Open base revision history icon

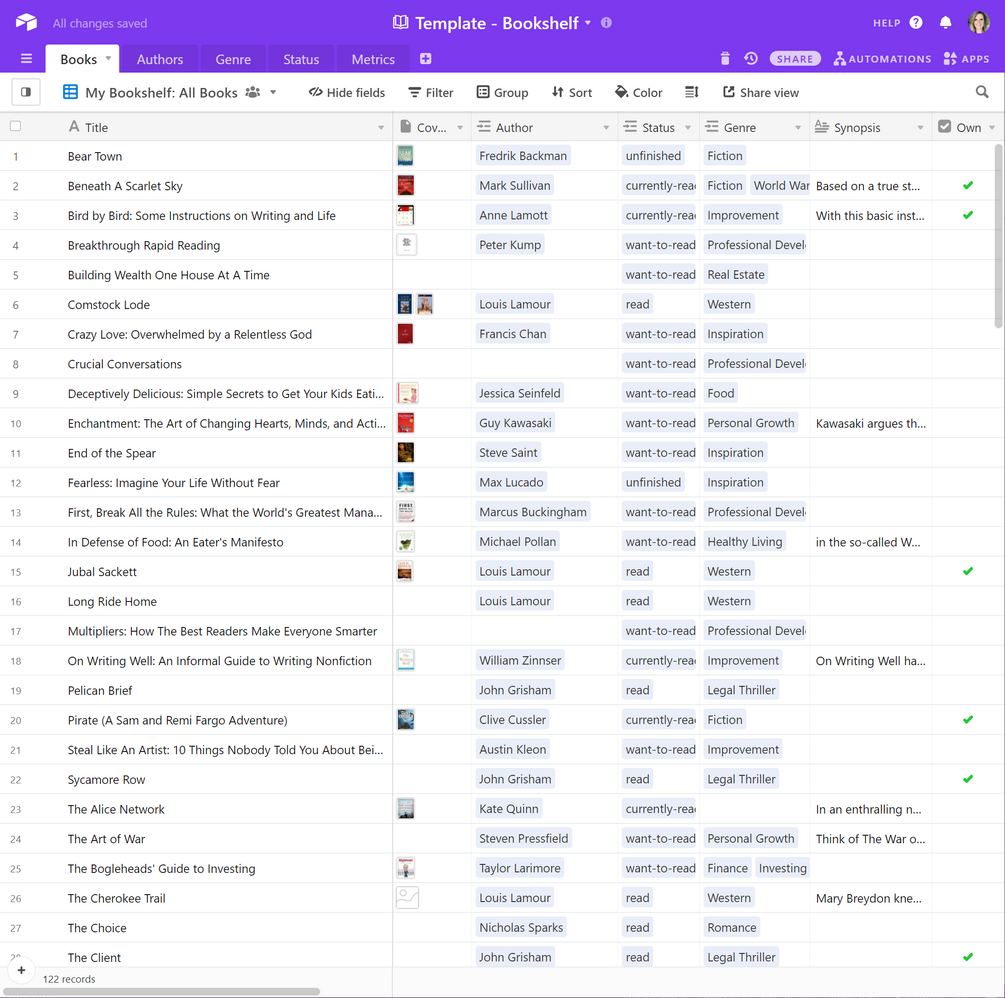pos(751,59)
